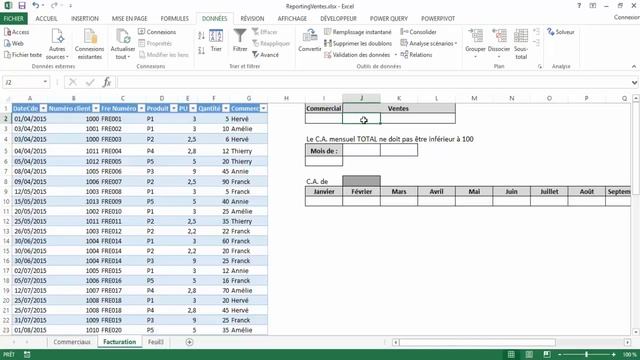
Task: Open Help question mark icon
Action: coord(579,6)
